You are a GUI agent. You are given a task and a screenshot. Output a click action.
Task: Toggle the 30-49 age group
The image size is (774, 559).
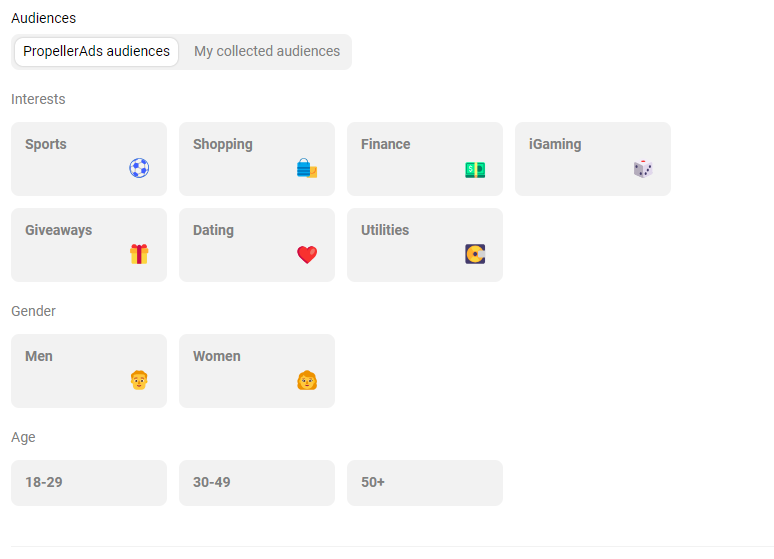[x=257, y=483]
